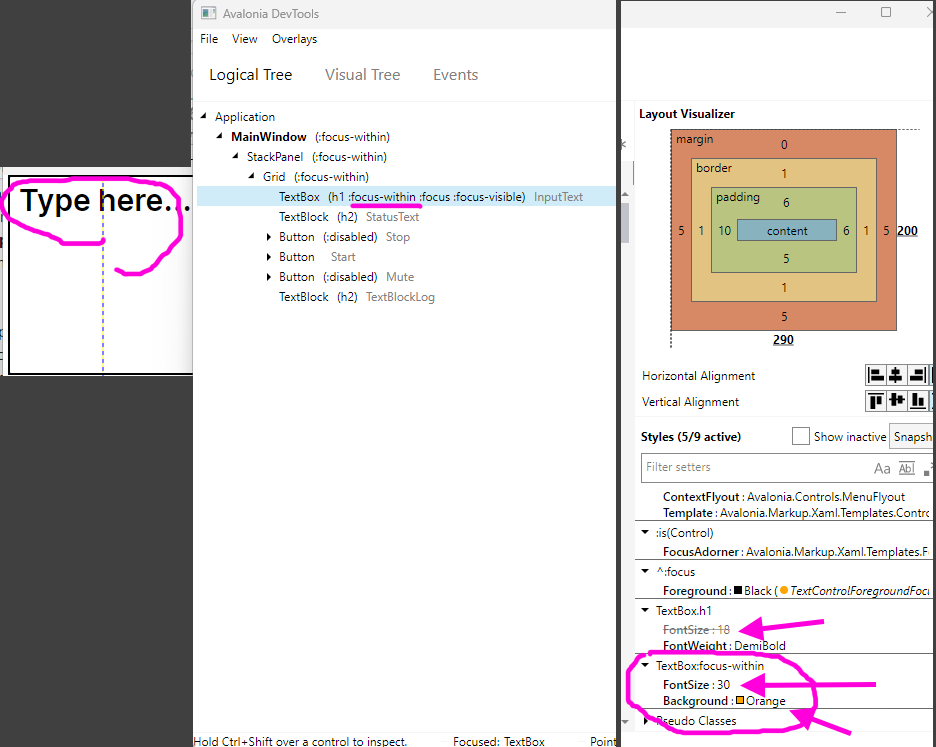Open the Overlays menu
Screen dimensions: 936x747
click(x=294, y=38)
